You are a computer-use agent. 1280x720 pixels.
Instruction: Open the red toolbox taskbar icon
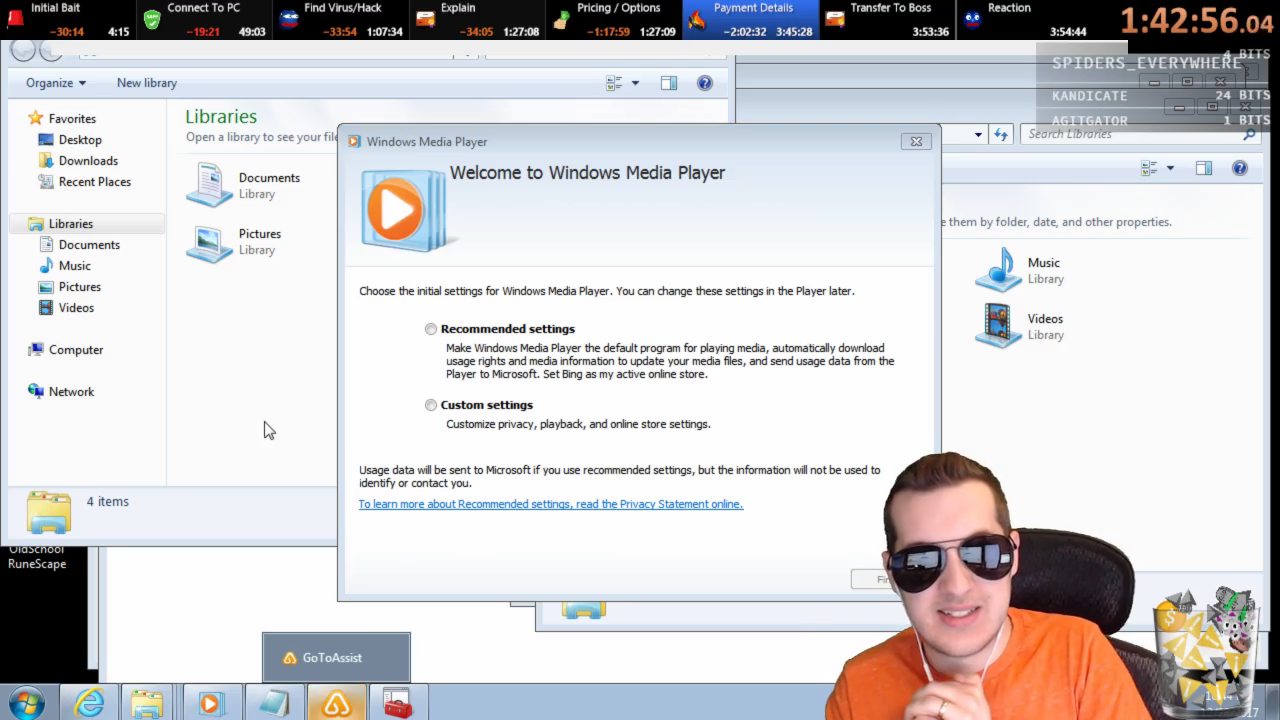(398, 703)
